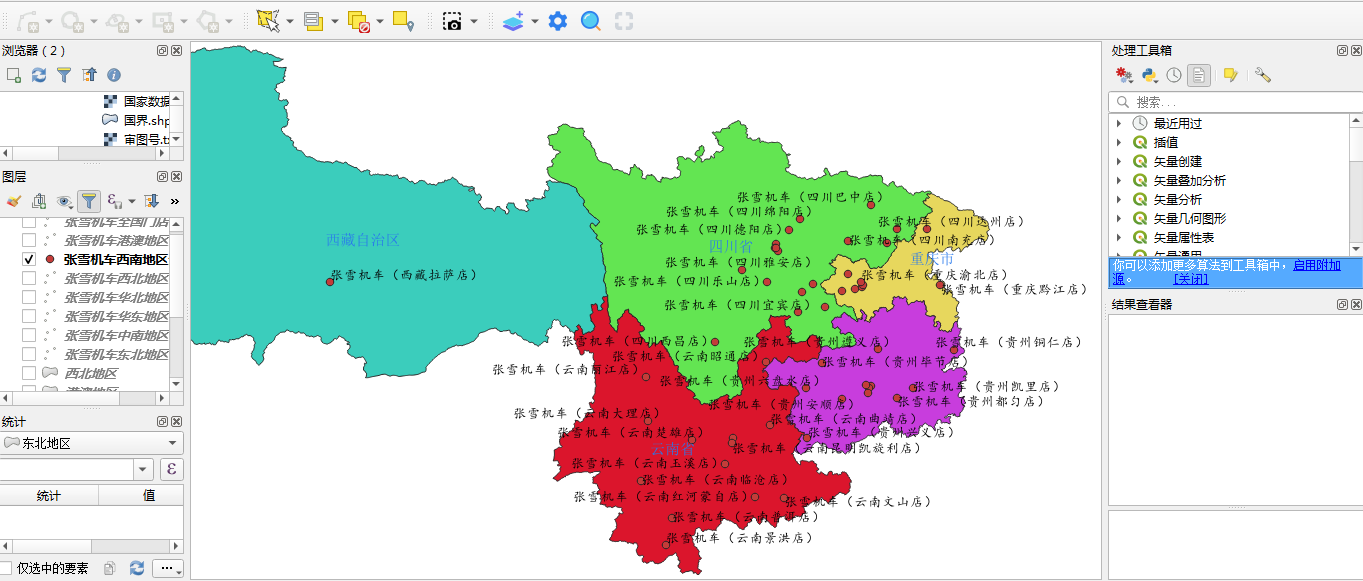Toggle results viewer document icon
The width and height of the screenshot is (1363, 581).
tap(1199, 75)
